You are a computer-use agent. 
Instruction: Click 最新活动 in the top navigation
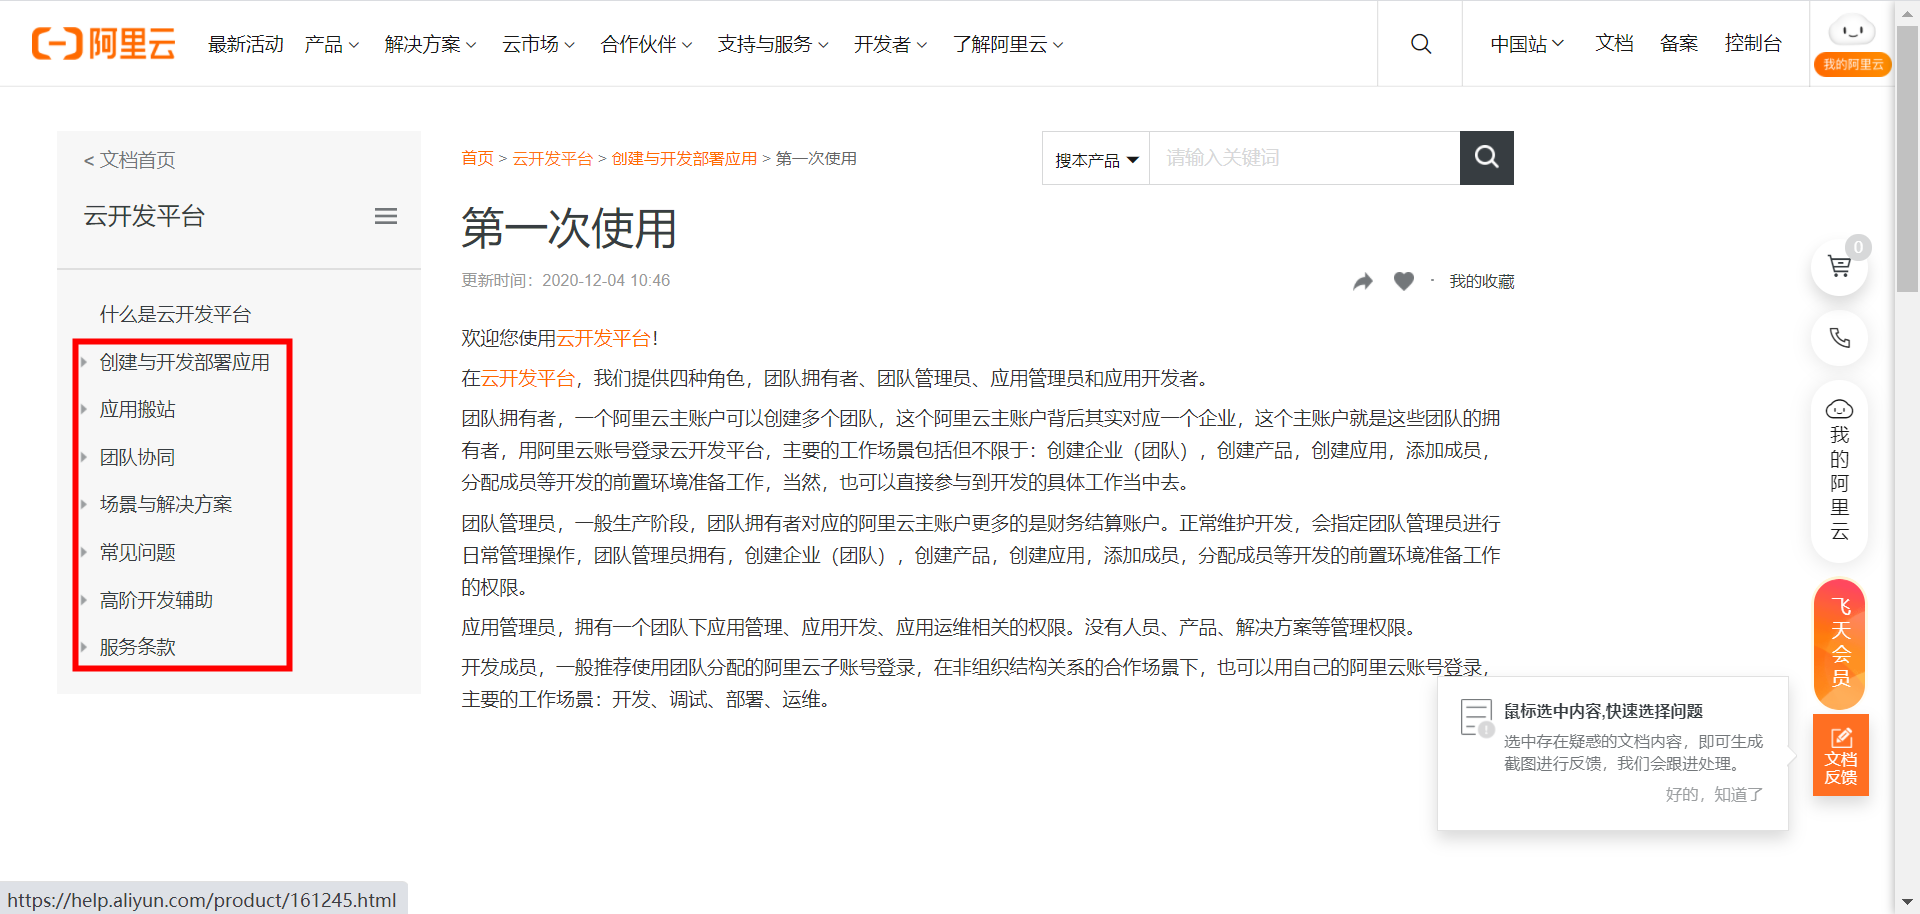246,44
